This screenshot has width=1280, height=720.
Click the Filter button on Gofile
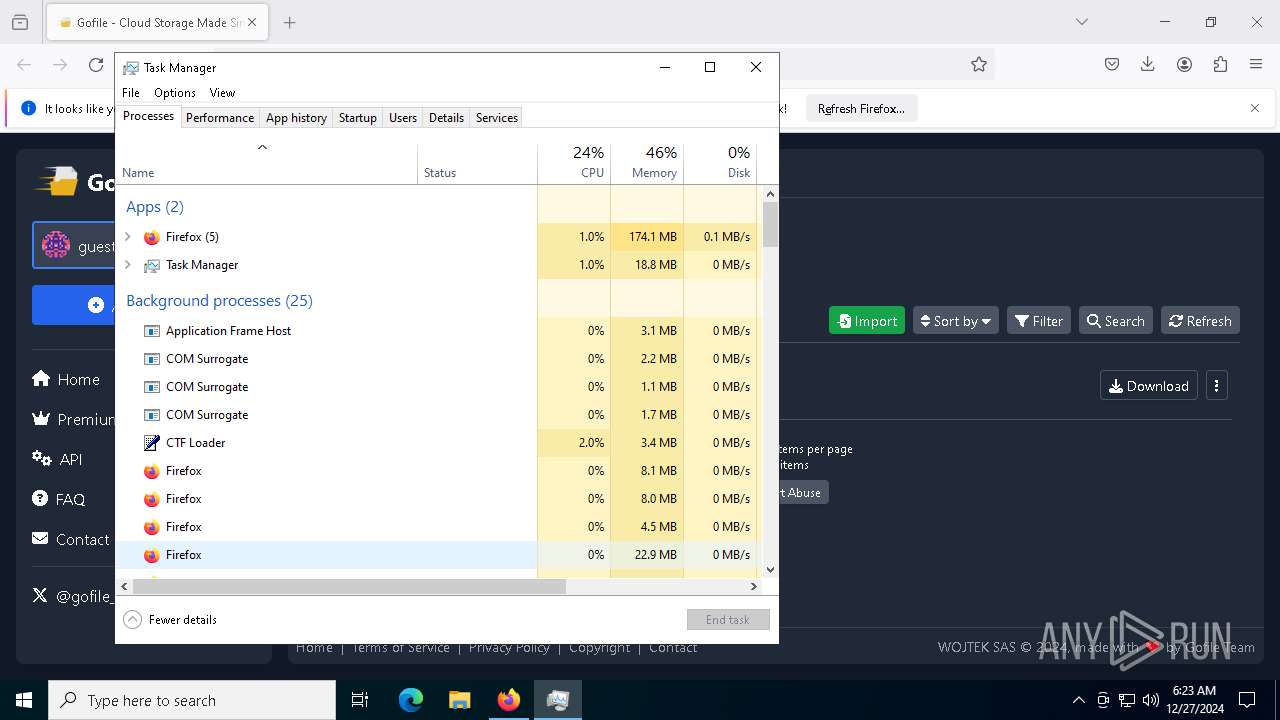pos(1039,321)
